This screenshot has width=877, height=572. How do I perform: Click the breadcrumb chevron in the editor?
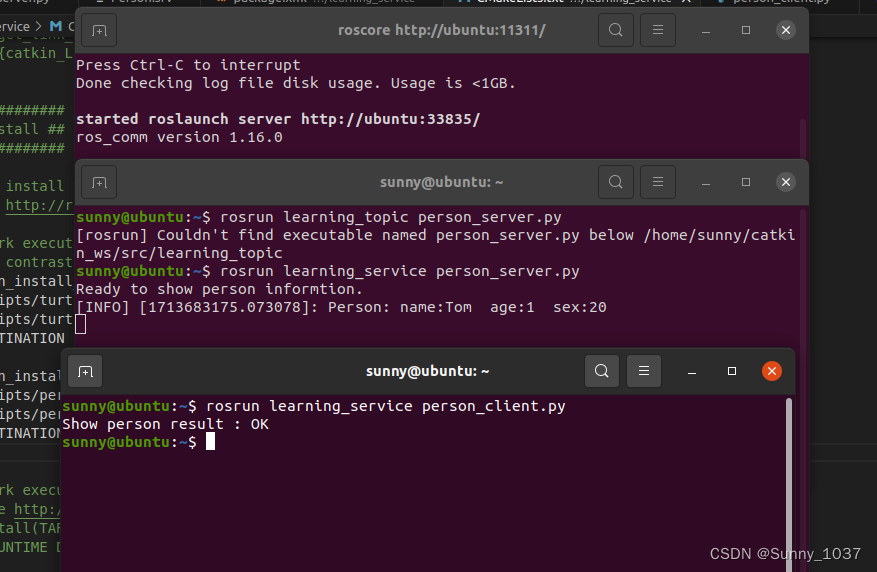(39, 26)
